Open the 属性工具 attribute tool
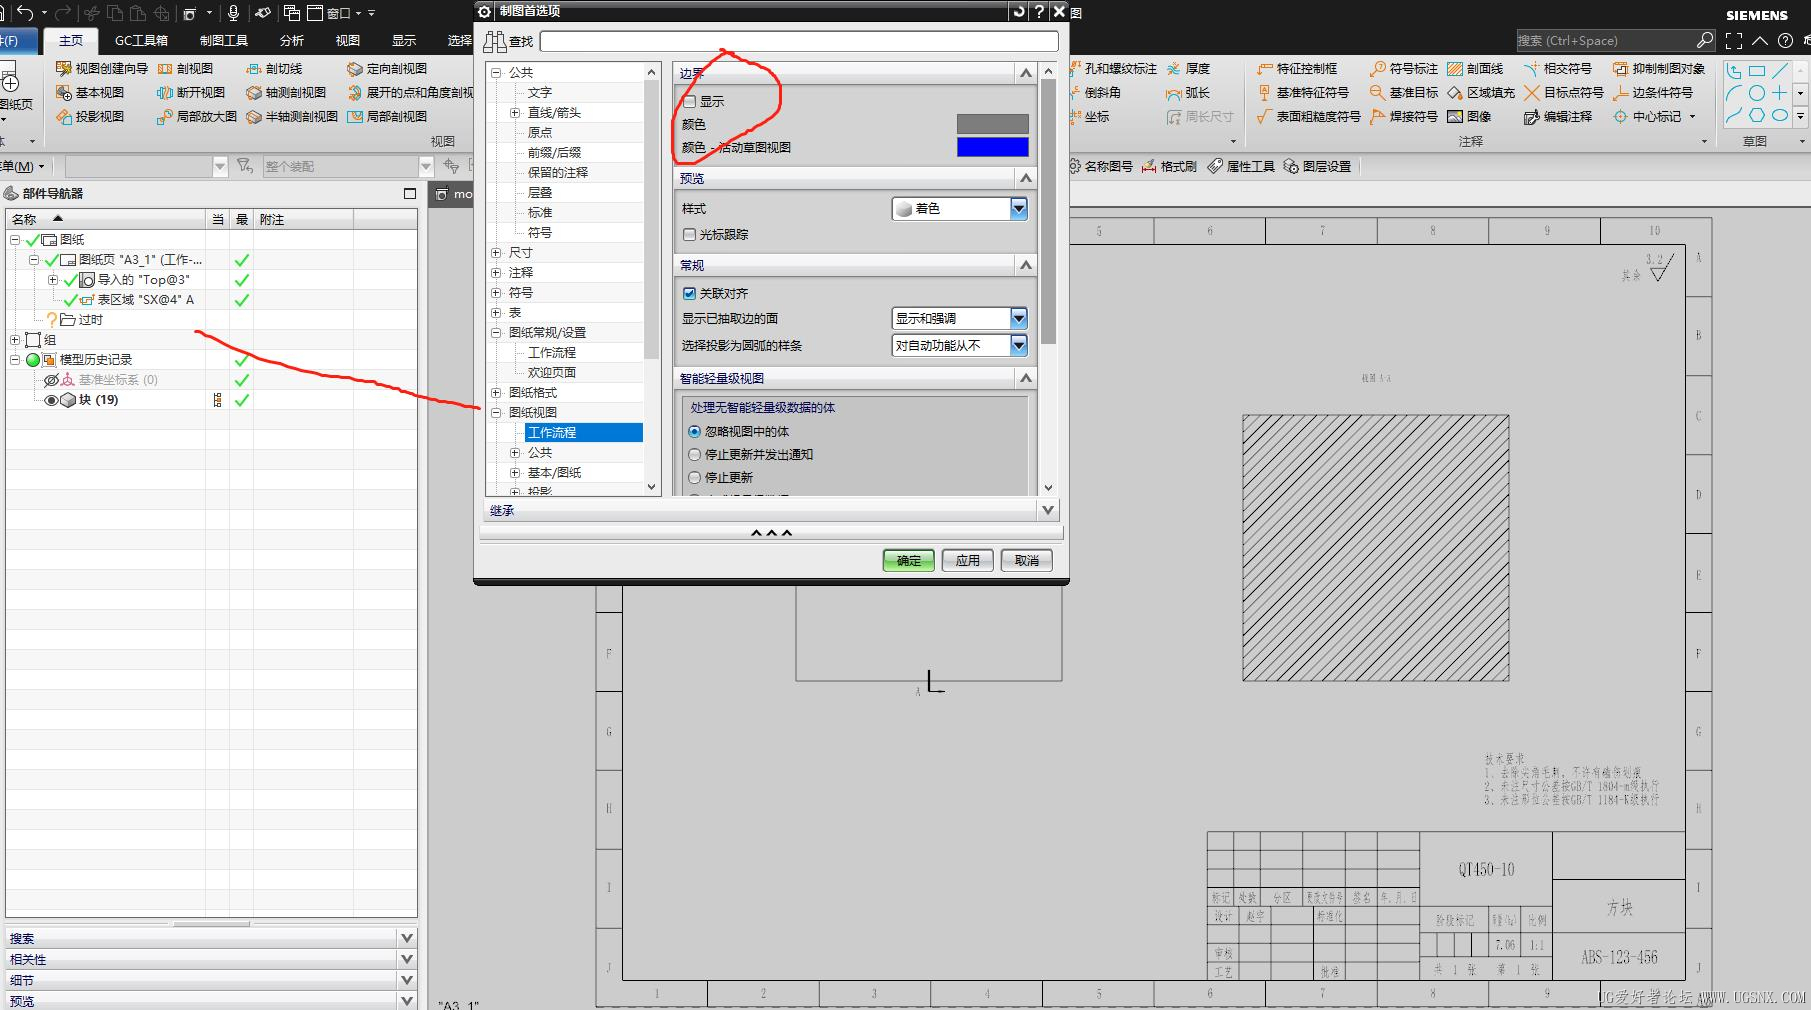 pyautogui.click(x=1241, y=166)
